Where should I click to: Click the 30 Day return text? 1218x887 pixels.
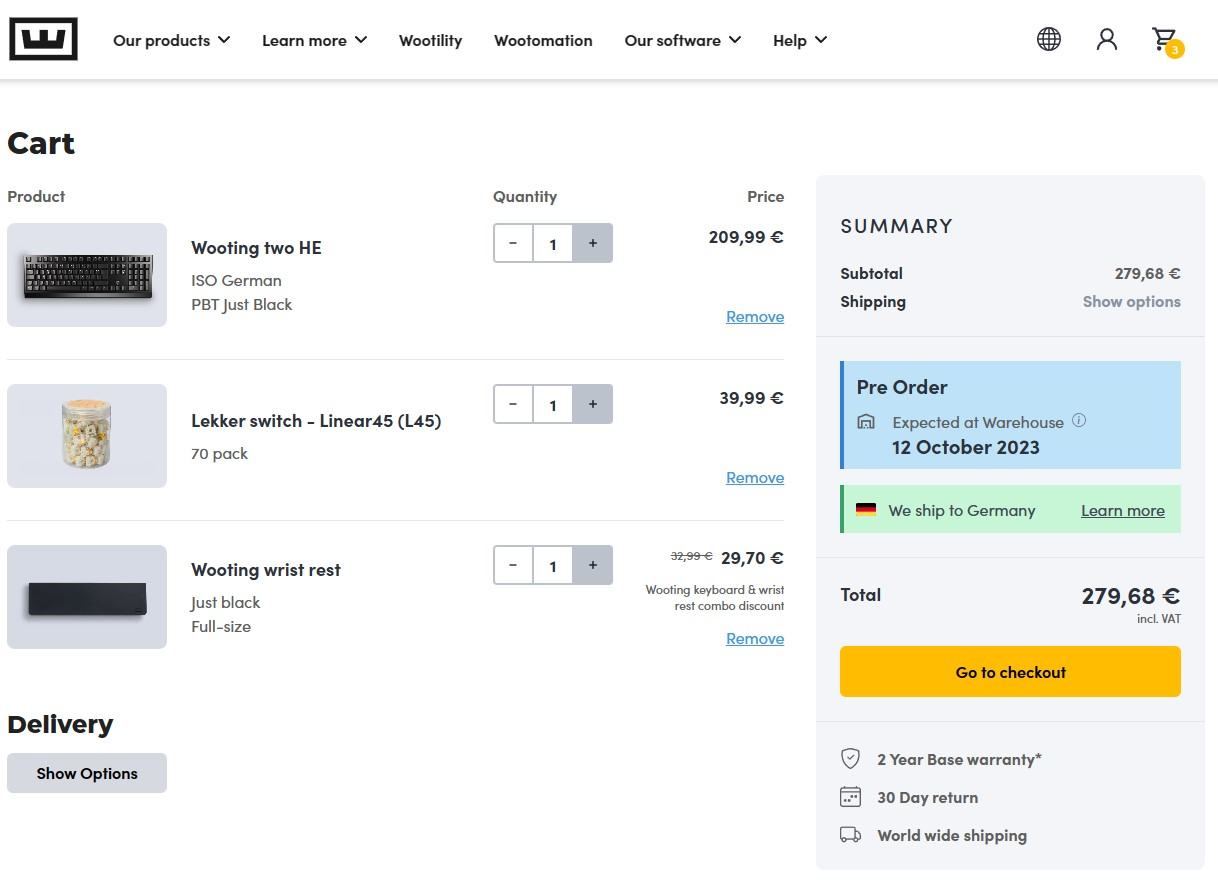[927, 797]
